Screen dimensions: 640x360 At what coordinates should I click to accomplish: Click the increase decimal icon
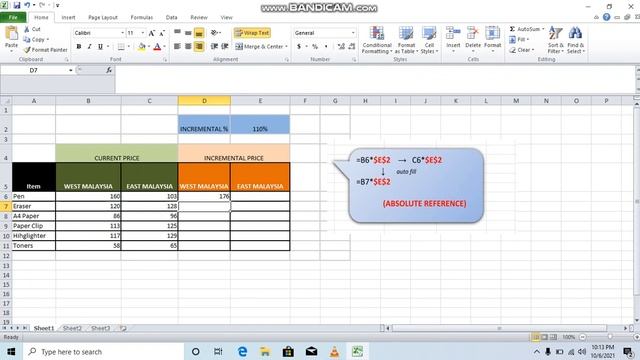tap(341, 47)
